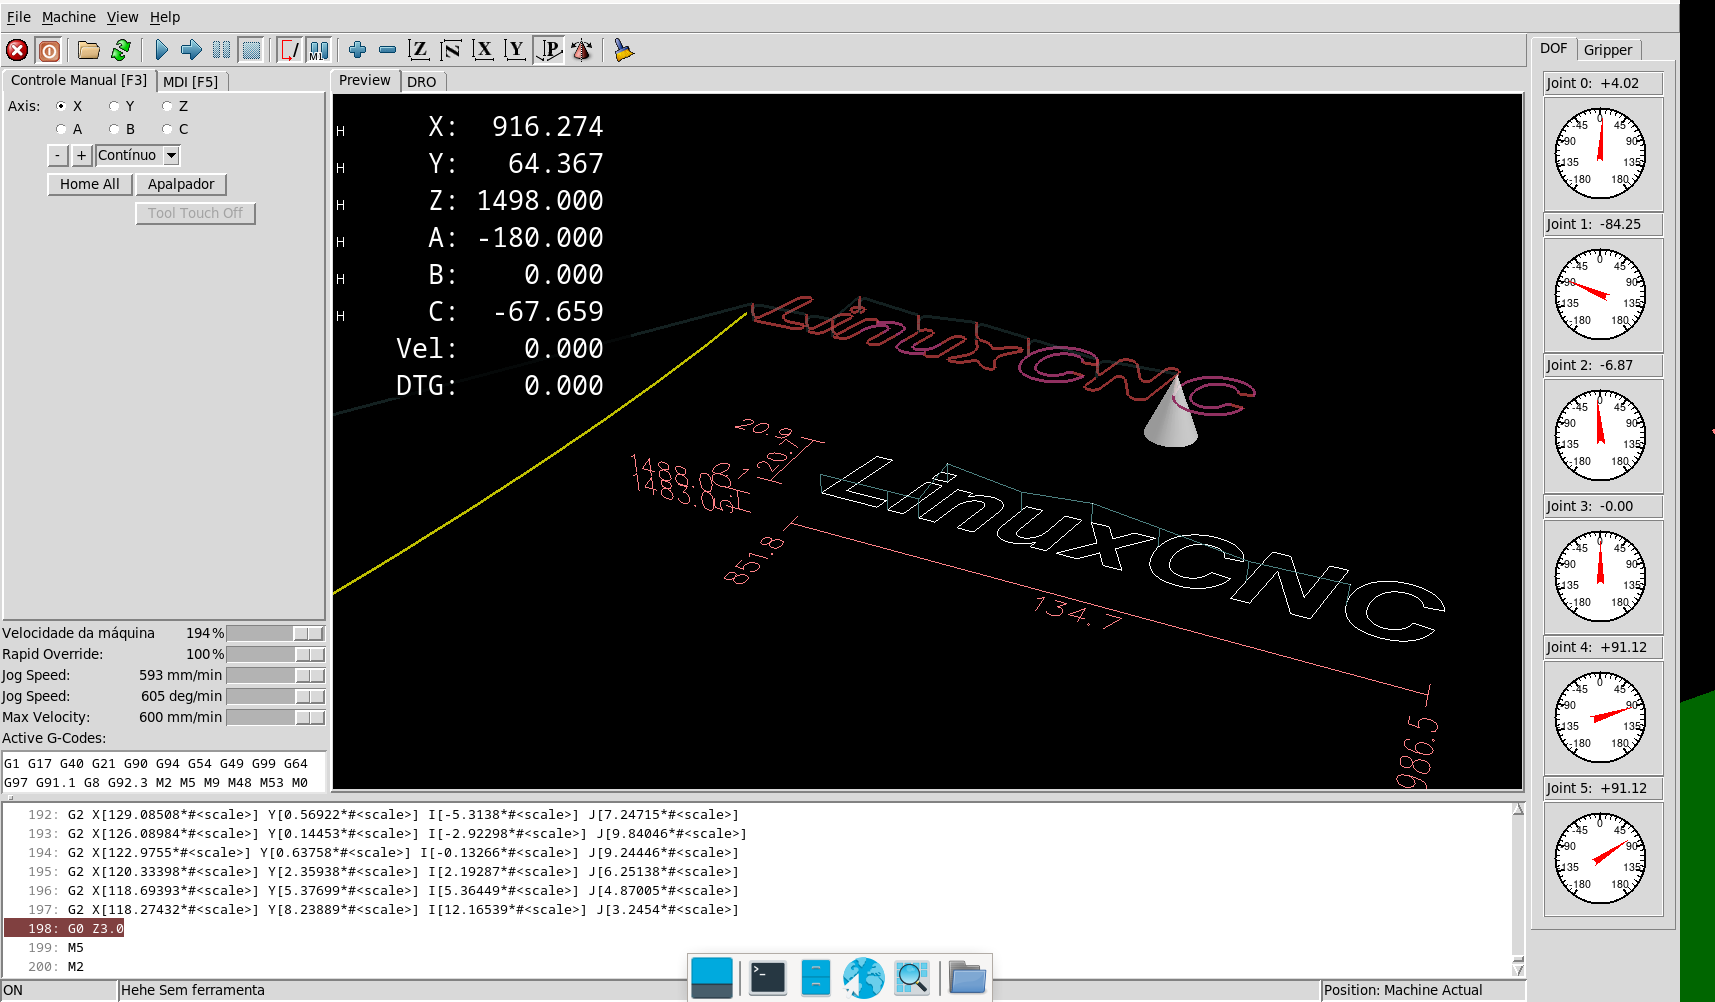The height and width of the screenshot is (1002, 1715).
Task: Click Active G-Codes text field
Action: pos(164,773)
